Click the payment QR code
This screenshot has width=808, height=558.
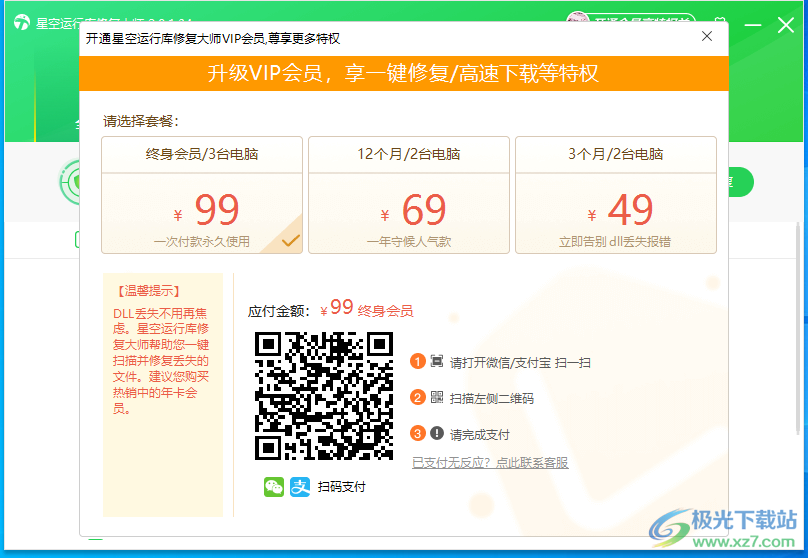point(324,395)
